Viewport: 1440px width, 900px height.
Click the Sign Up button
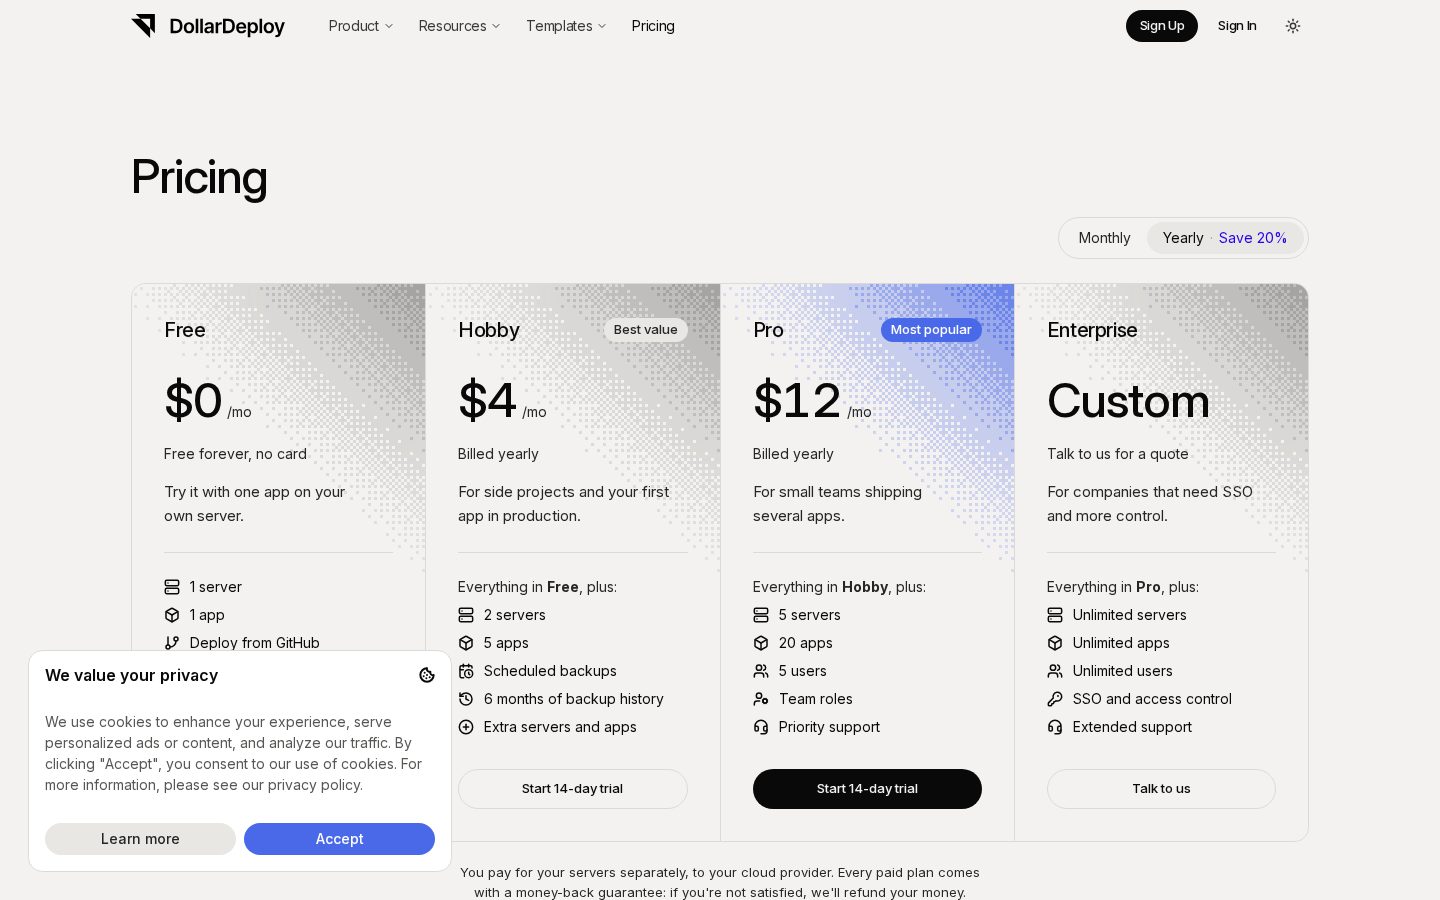(1162, 26)
